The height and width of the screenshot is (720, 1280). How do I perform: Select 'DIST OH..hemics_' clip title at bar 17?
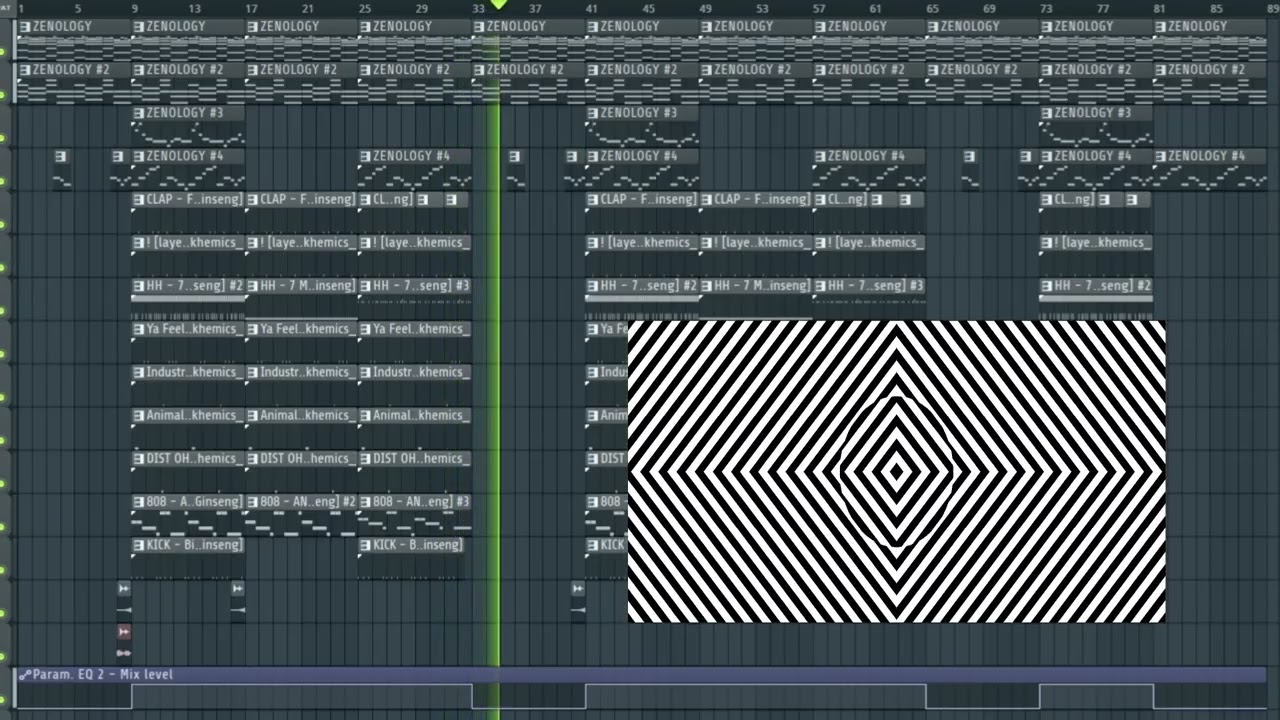tap(308, 458)
